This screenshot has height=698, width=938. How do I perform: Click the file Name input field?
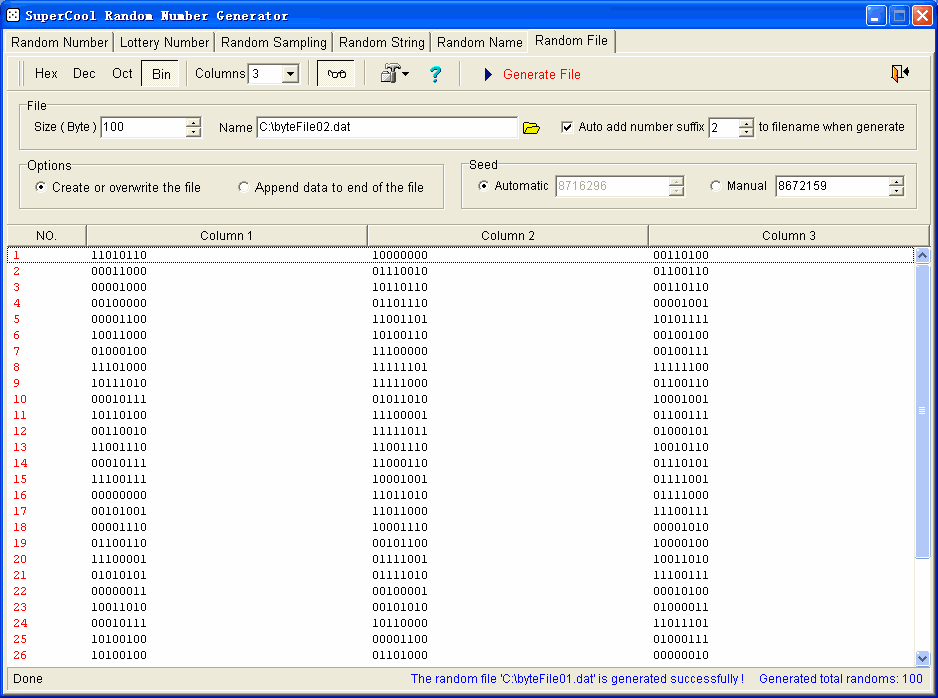[386, 127]
